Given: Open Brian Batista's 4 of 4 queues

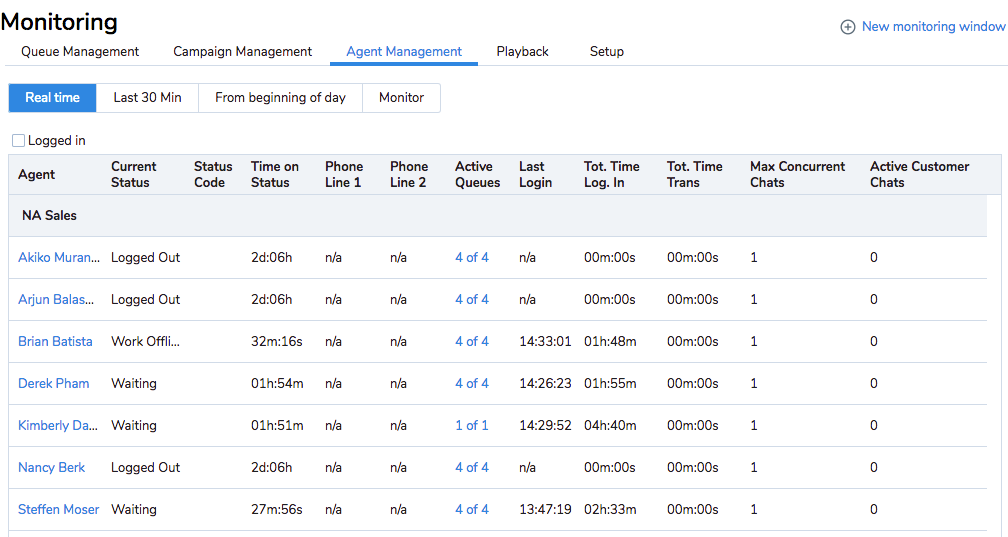Looking at the screenshot, I should click(472, 341).
